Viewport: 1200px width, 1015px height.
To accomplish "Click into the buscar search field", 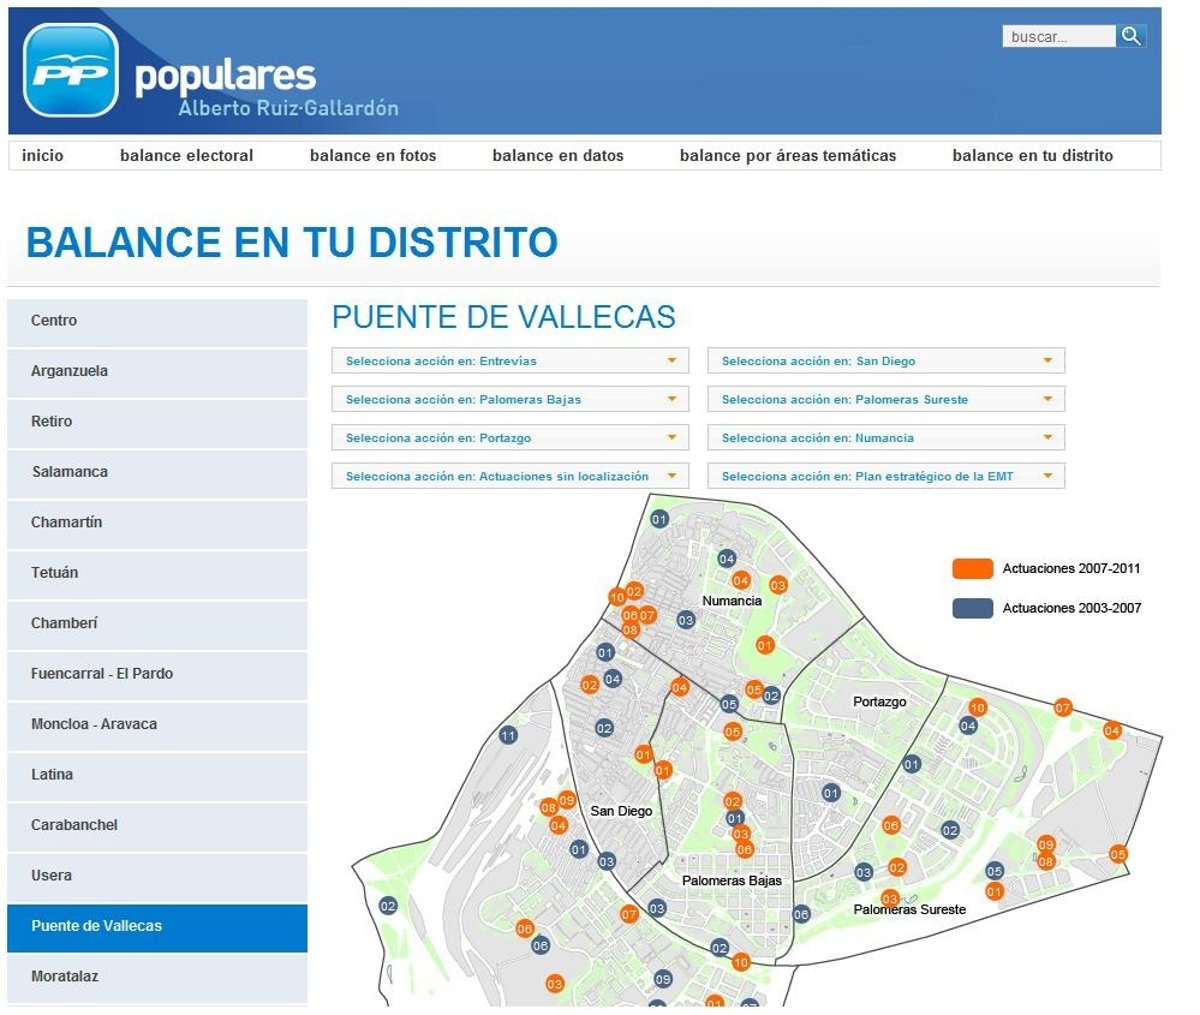I will 1057,37.
